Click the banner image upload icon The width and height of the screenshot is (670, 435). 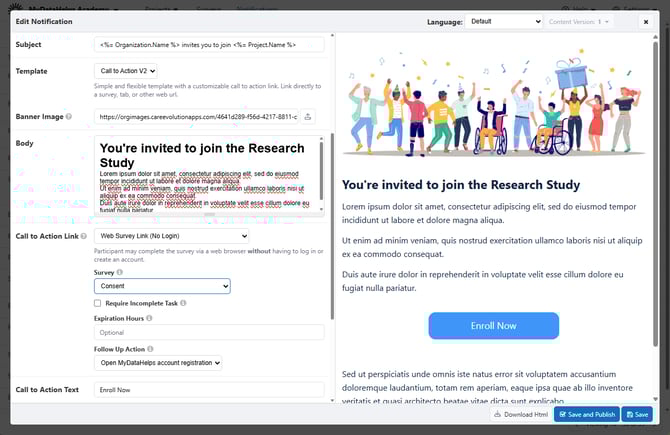click(308, 117)
